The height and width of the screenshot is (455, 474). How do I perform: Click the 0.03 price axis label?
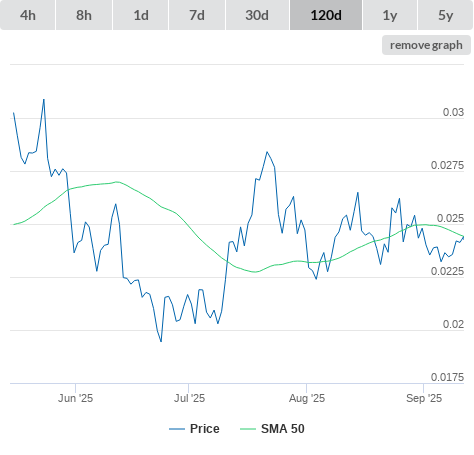453,112
